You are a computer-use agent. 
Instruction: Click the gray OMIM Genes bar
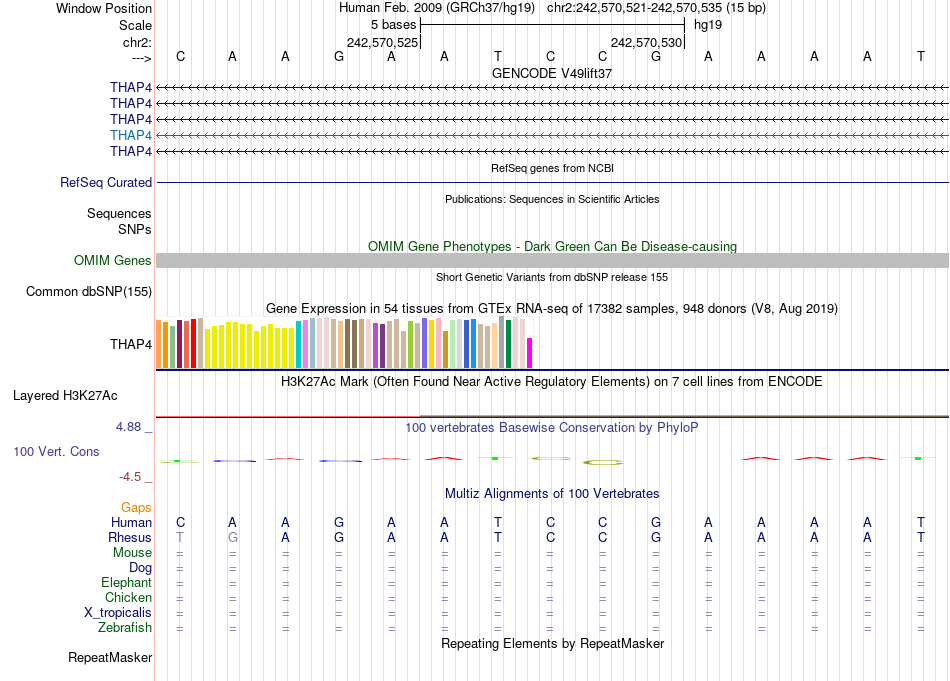552,261
